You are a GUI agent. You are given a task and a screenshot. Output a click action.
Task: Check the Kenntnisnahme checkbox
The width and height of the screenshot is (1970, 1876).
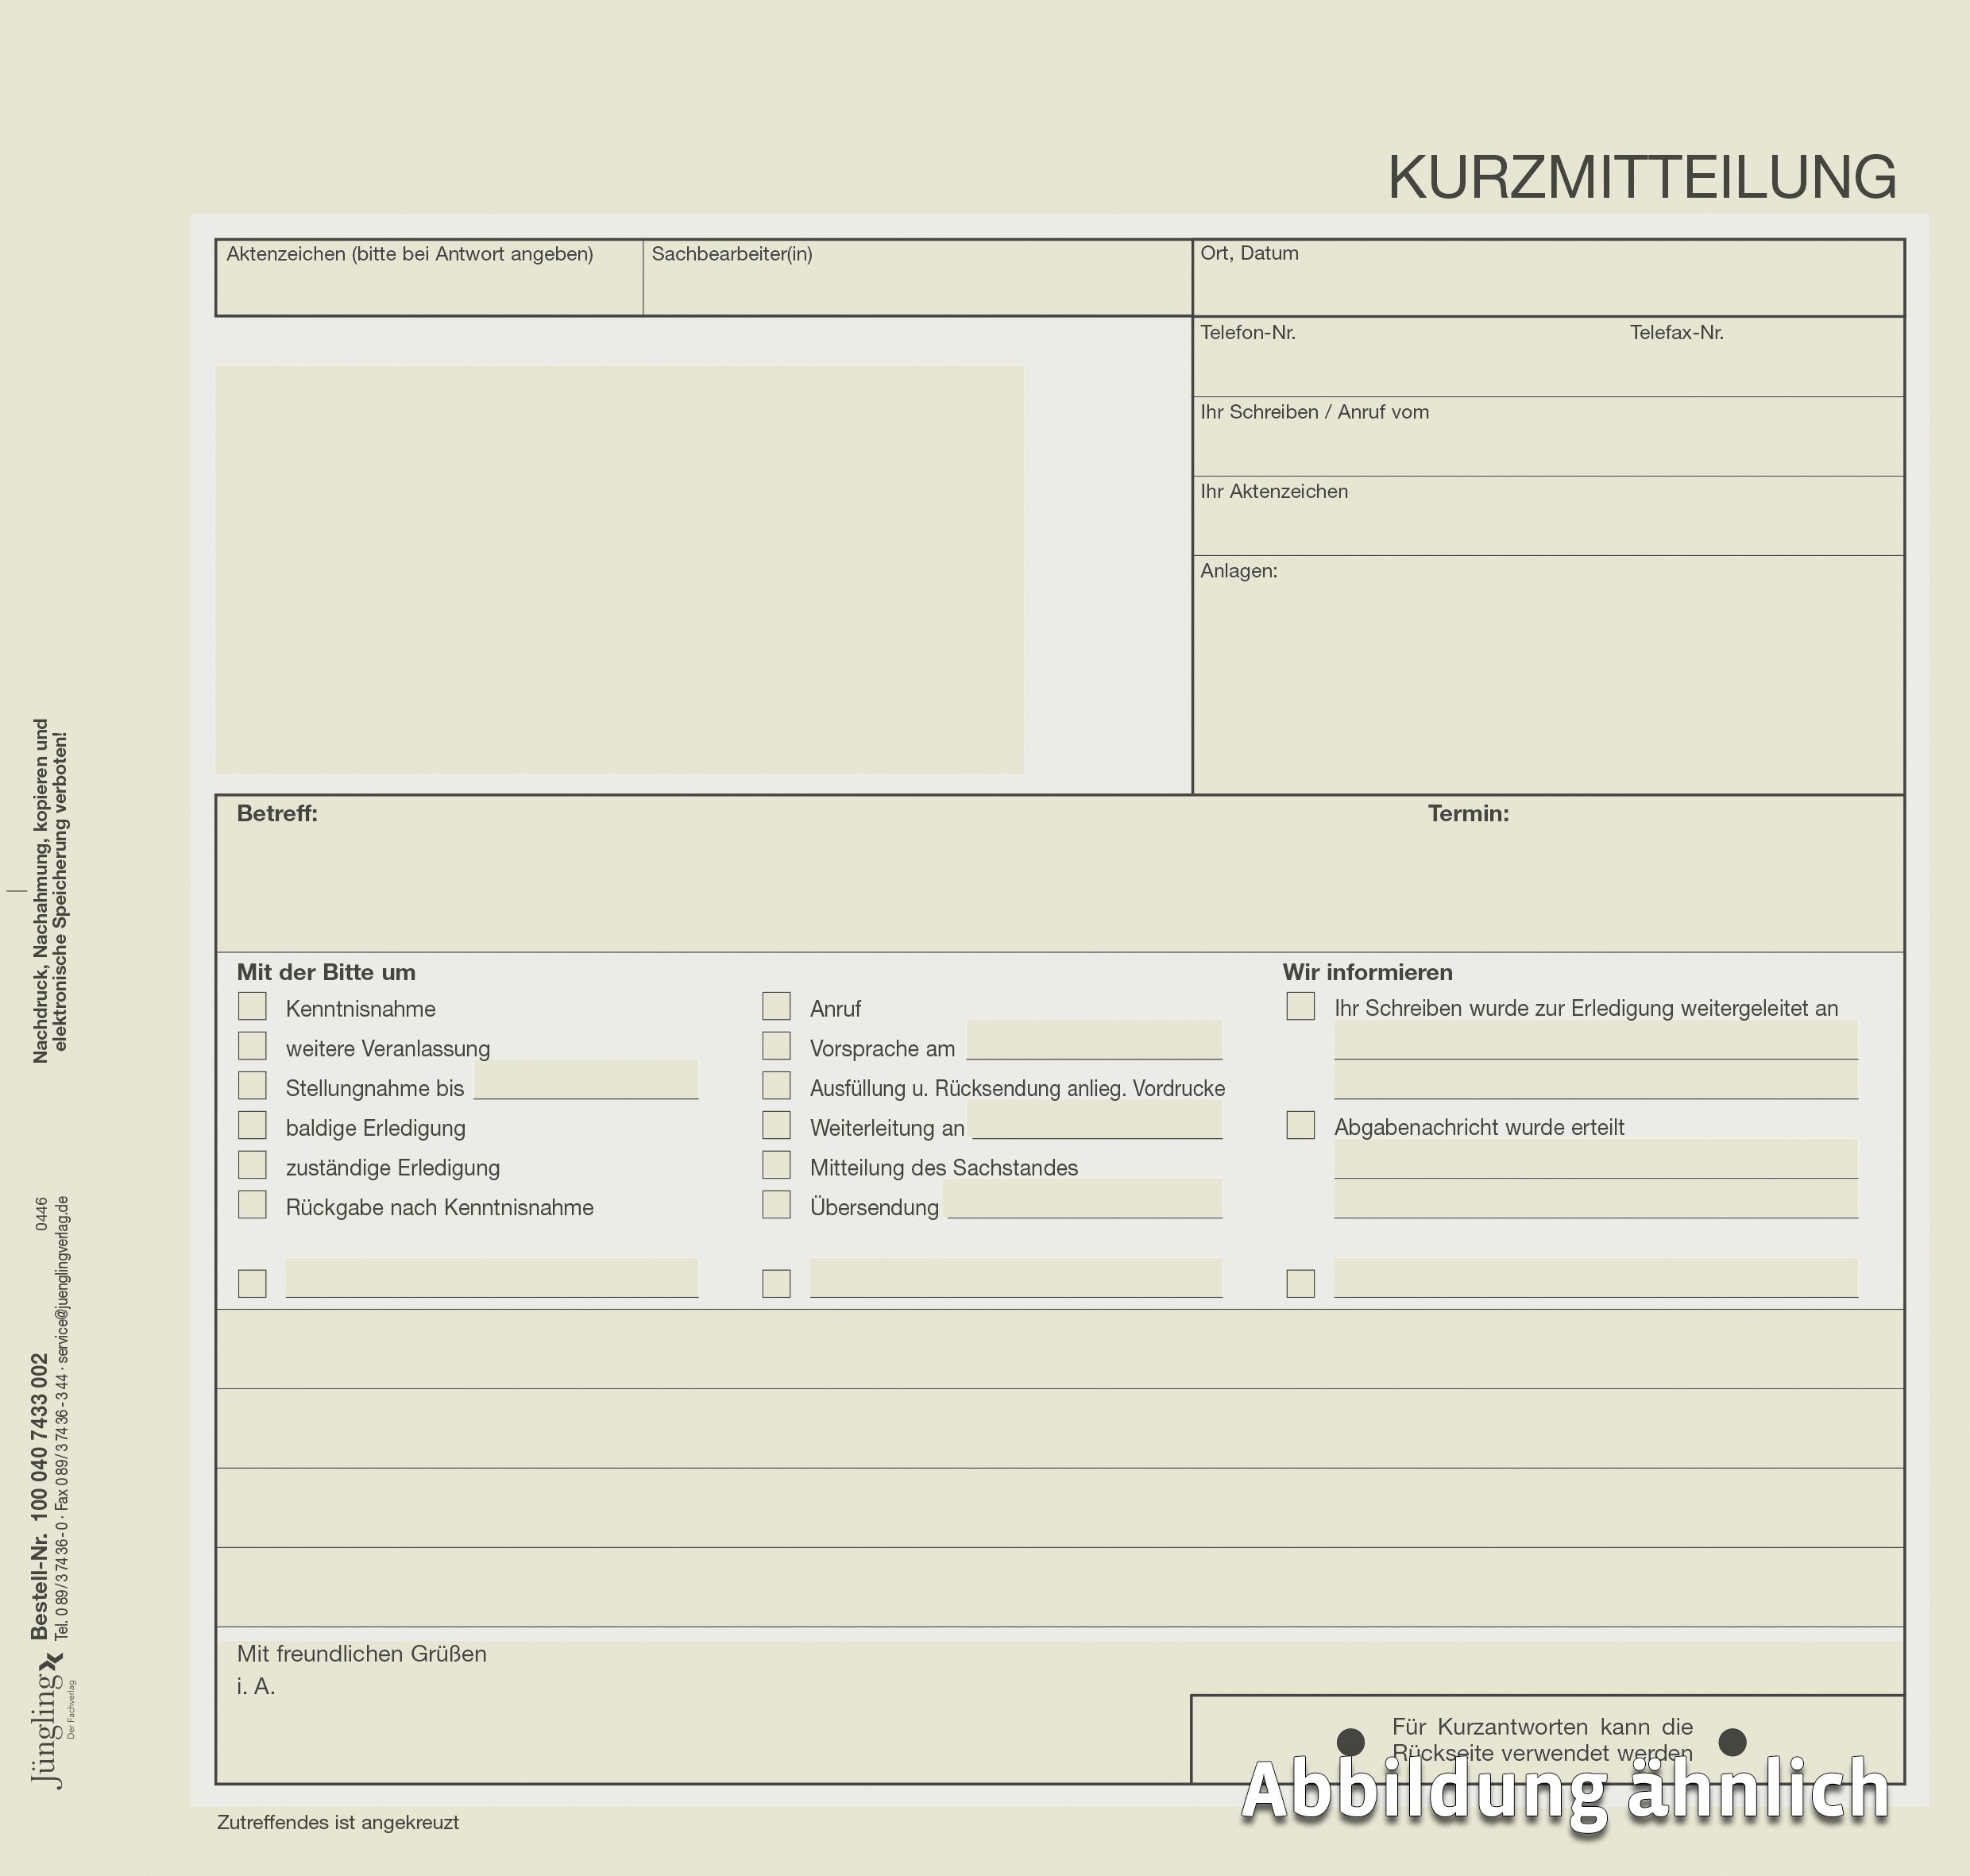pyautogui.click(x=252, y=1006)
